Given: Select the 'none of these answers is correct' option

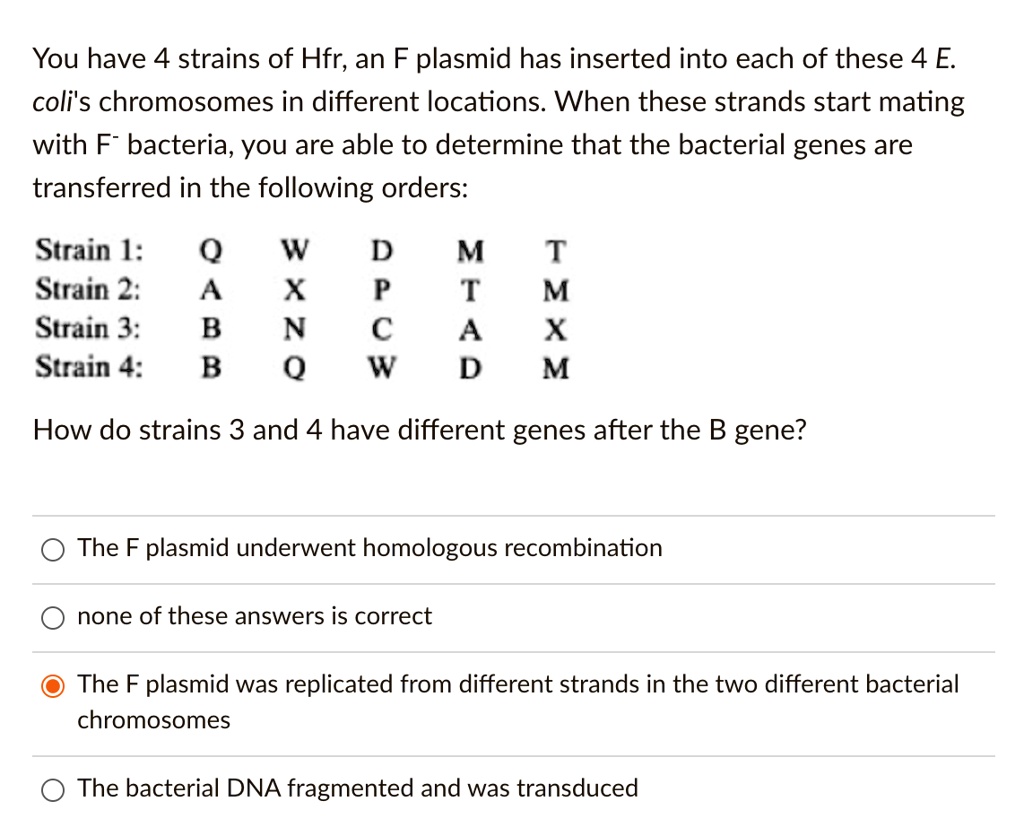Looking at the screenshot, I should coord(53,617).
